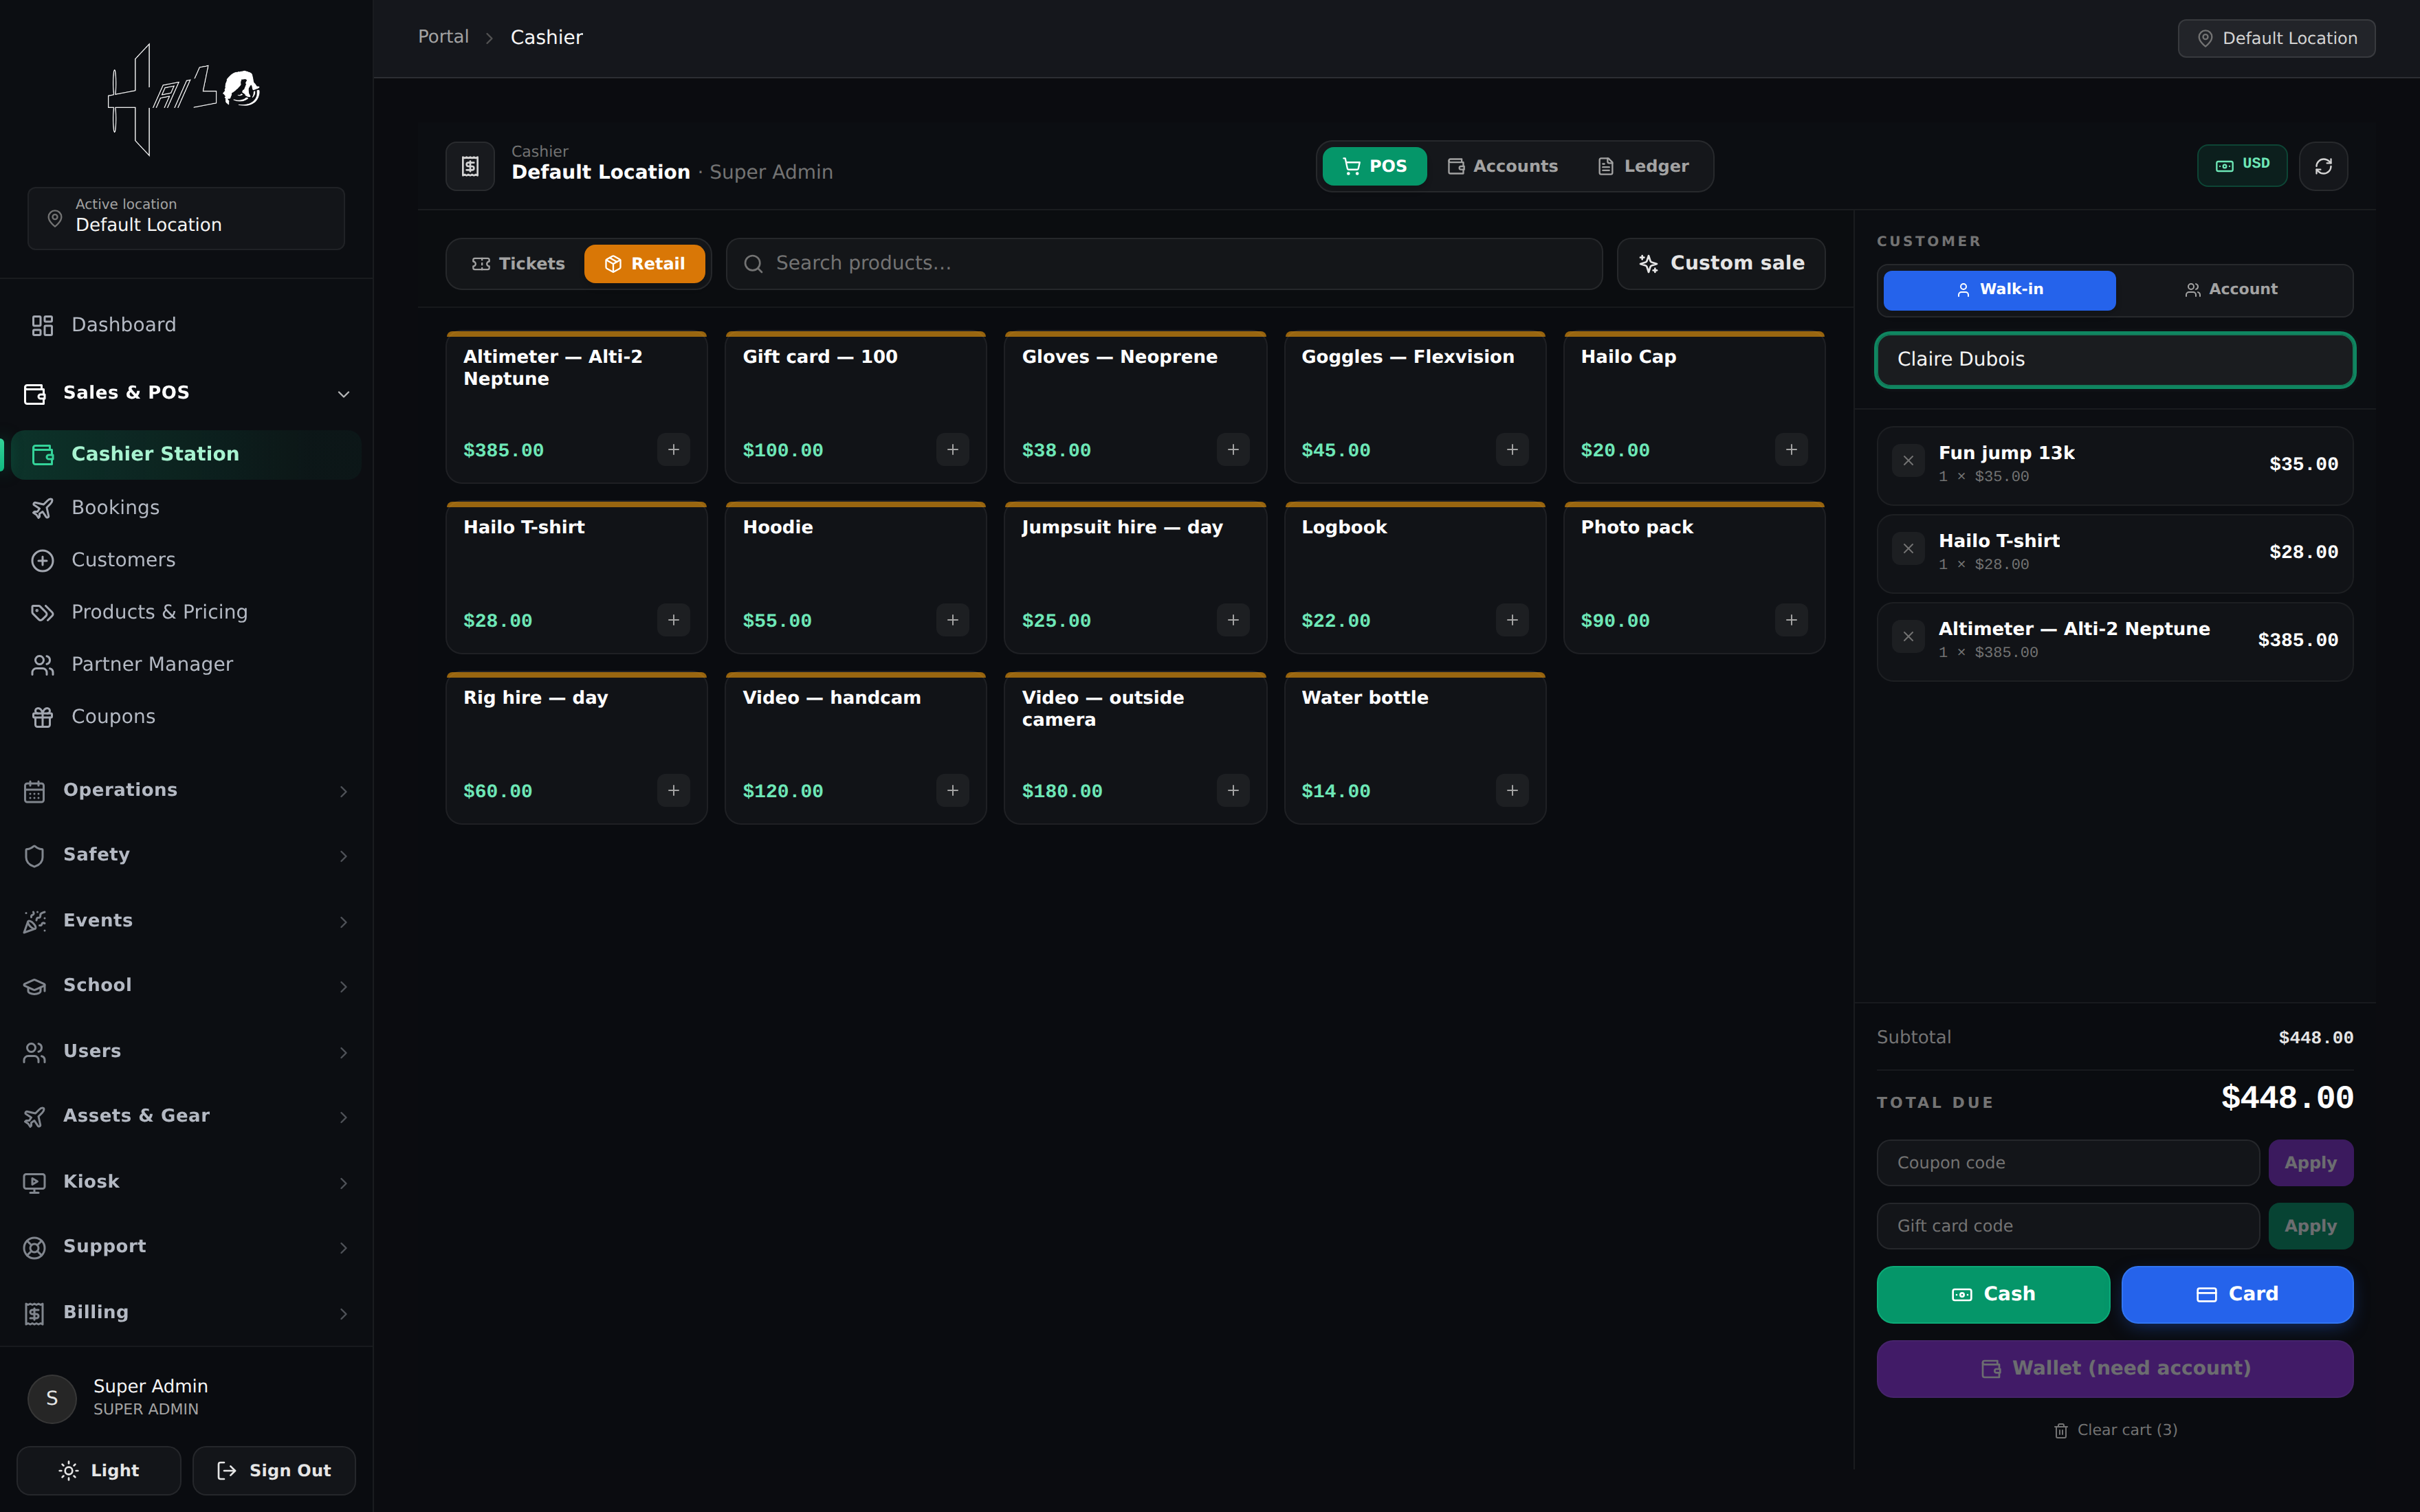
Task: Add Gloves Neoprene with plus icon
Action: coord(1232,450)
